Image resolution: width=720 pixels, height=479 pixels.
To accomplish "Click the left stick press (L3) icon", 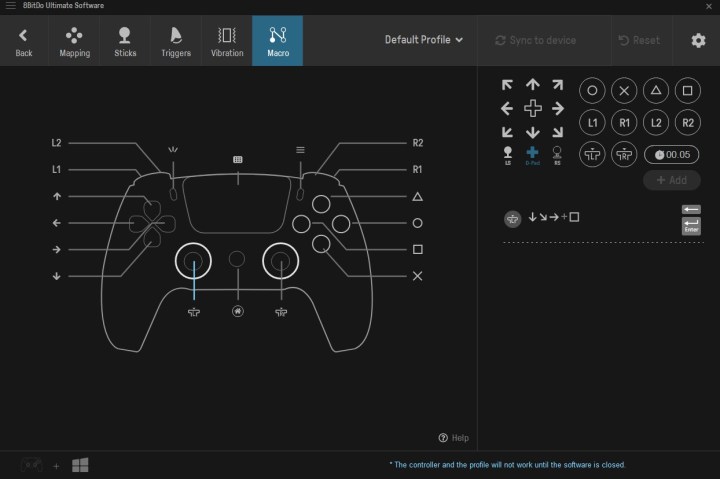I will pyautogui.click(x=592, y=154).
